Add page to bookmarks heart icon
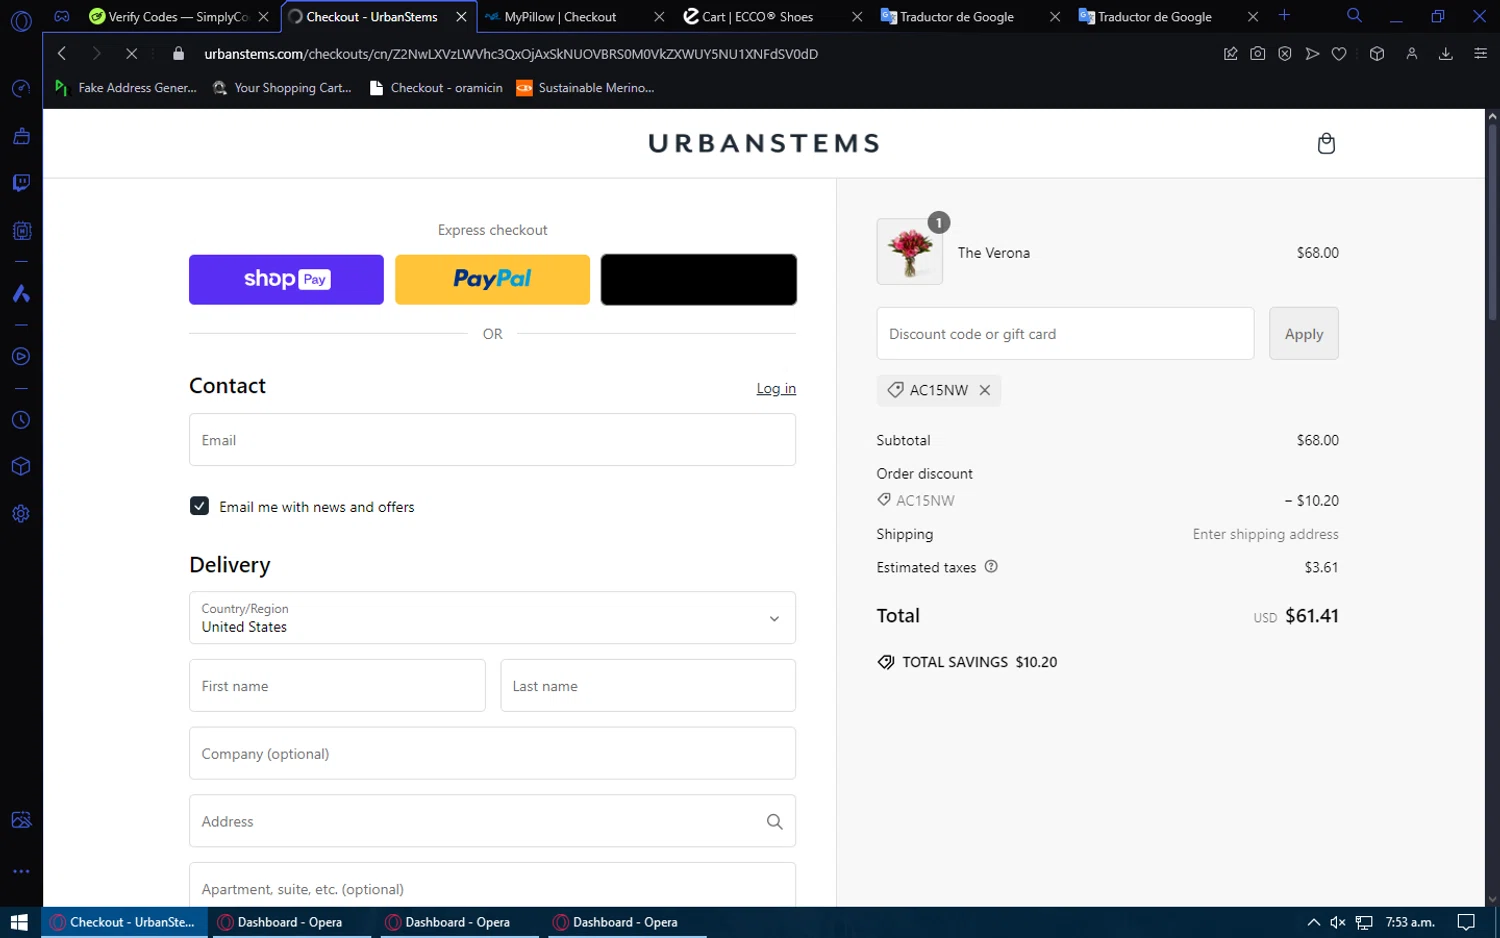This screenshot has height=938, width=1500. tap(1339, 54)
